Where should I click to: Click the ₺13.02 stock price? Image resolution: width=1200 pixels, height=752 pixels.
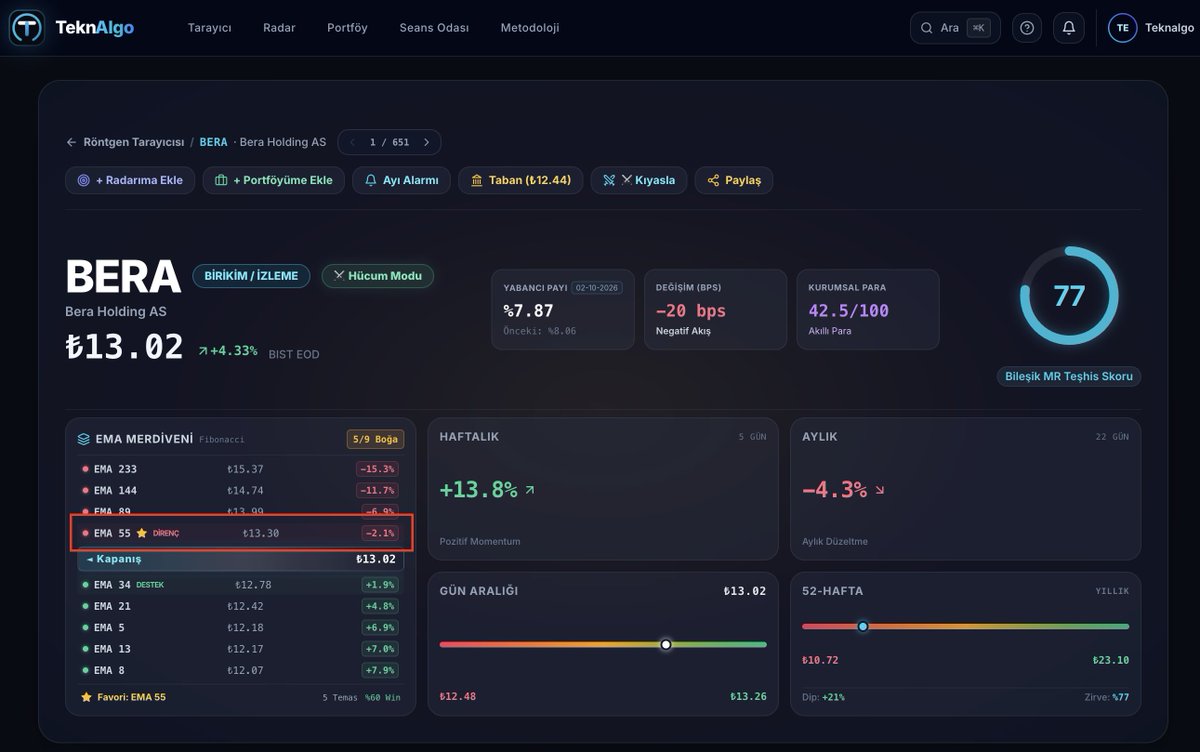125,347
